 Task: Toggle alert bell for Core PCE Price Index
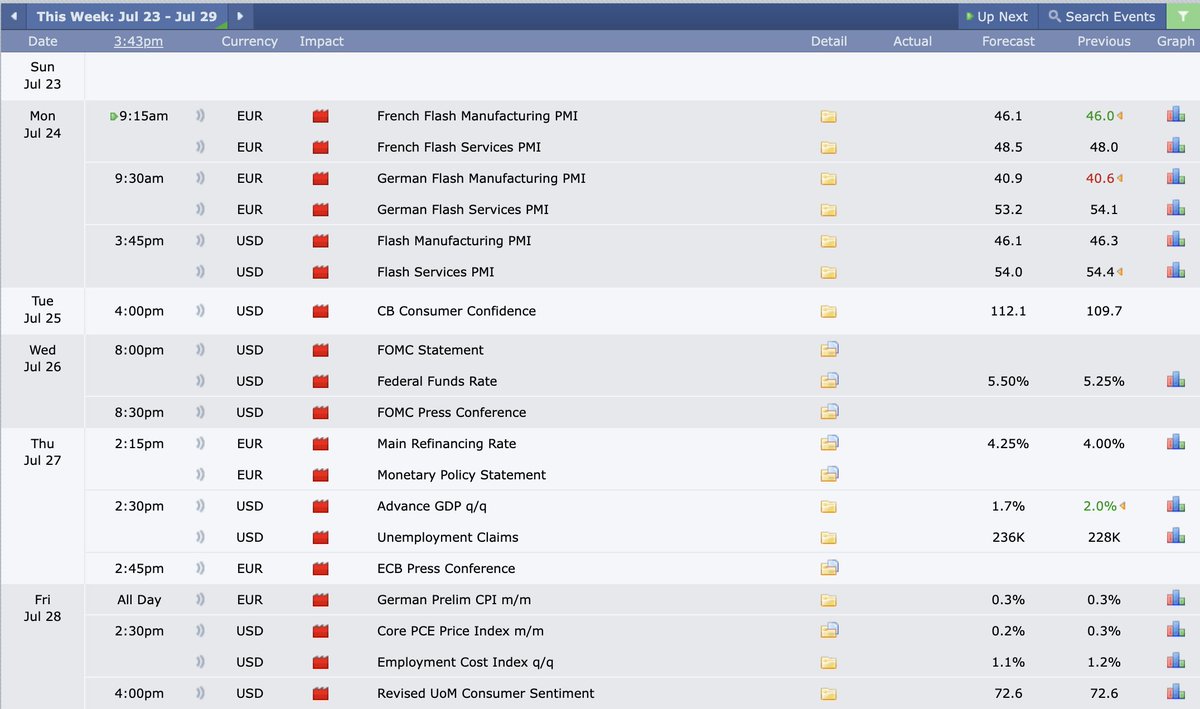point(200,631)
